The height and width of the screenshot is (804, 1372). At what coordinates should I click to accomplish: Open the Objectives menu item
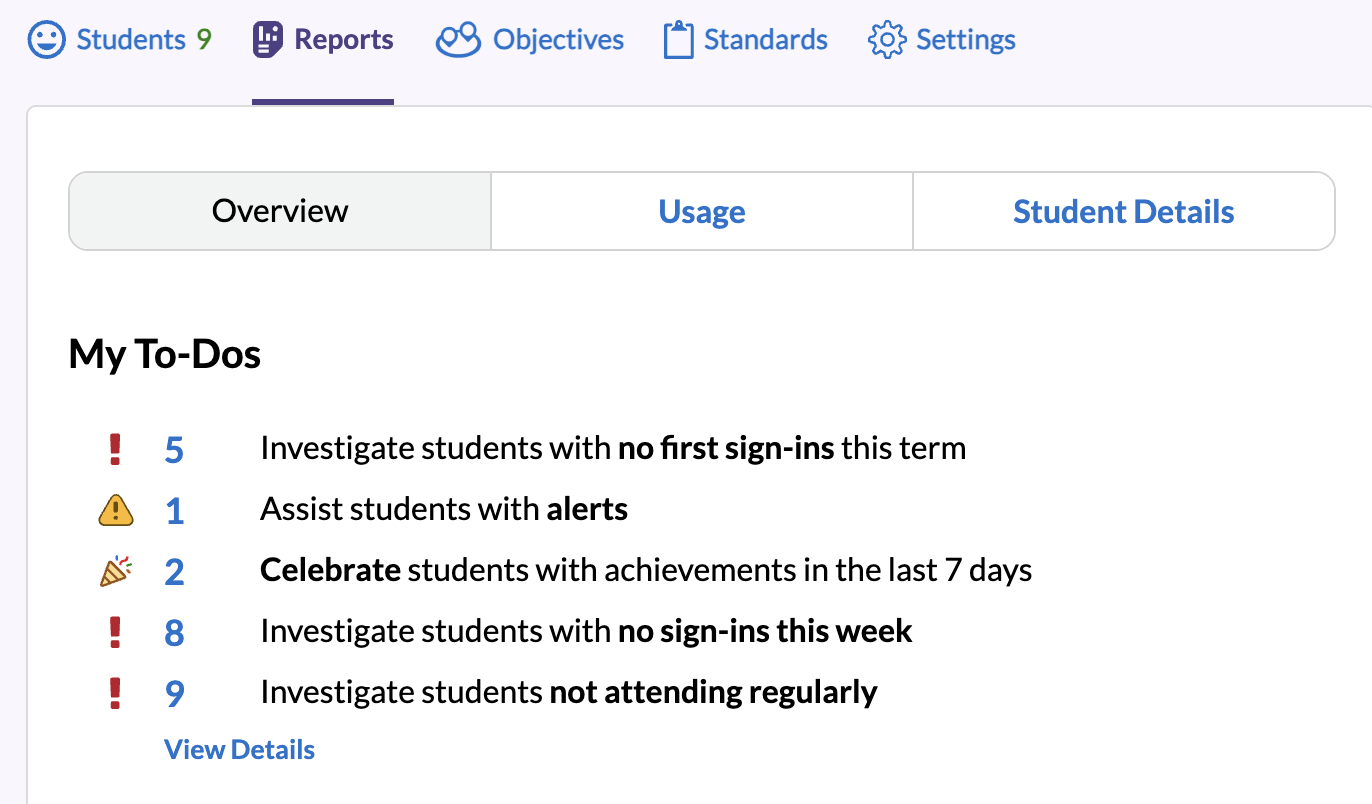pos(558,40)
